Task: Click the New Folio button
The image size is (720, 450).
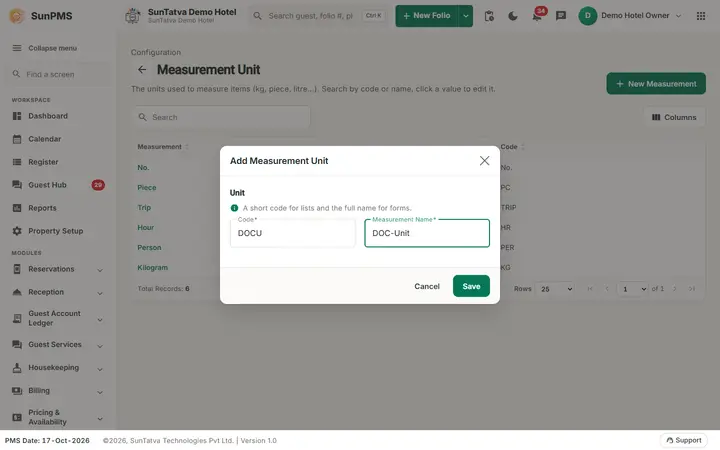Action: point(427,16)
